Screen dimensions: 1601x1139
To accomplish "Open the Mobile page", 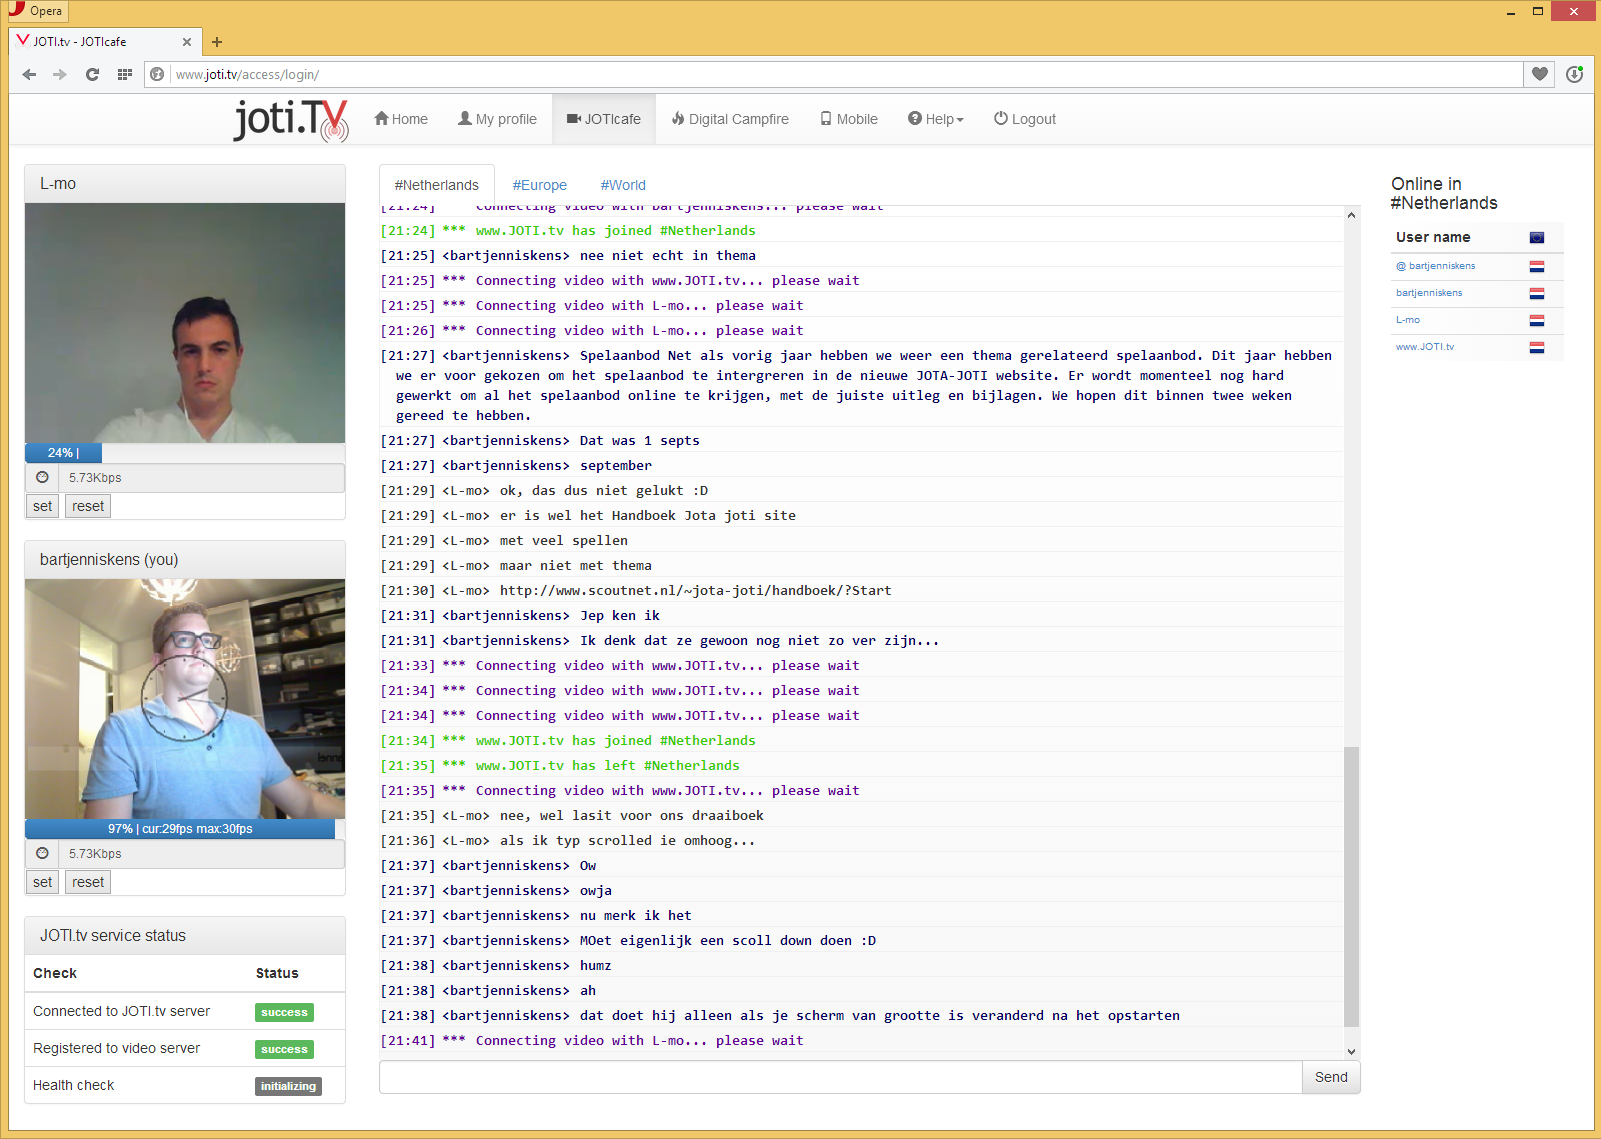I will coord(849,119).
